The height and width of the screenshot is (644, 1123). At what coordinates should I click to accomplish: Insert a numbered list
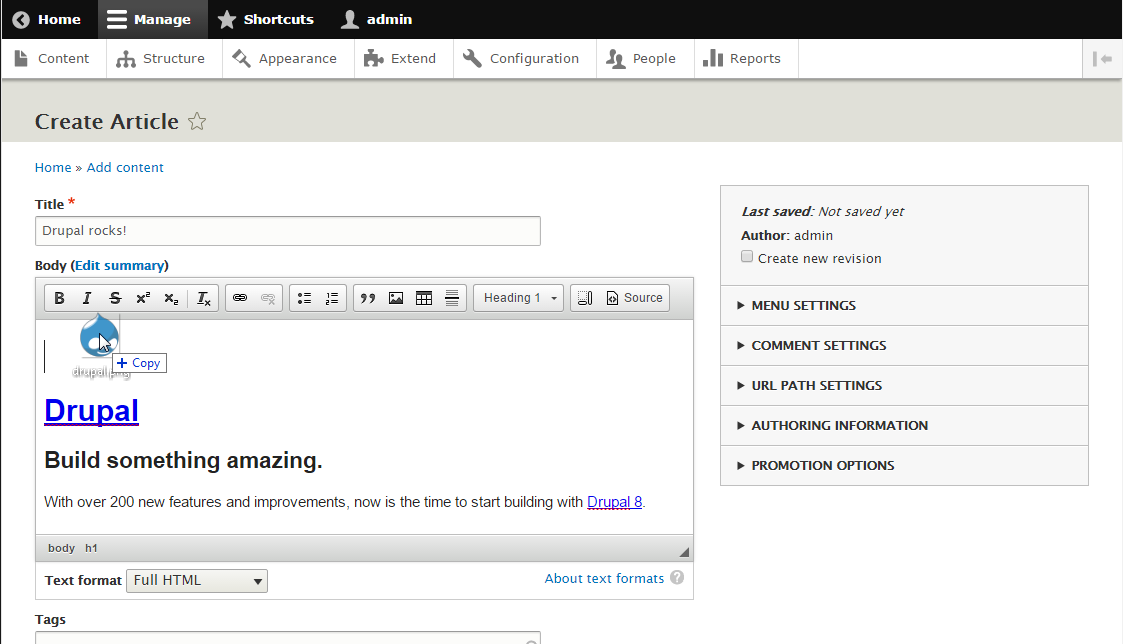332,298
